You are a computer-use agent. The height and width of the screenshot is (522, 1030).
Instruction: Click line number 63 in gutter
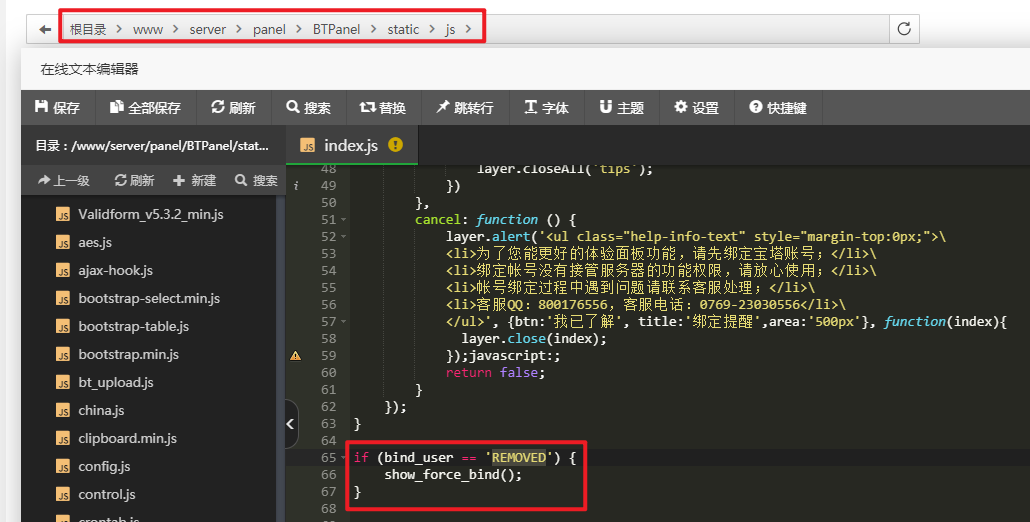point(328,424)
